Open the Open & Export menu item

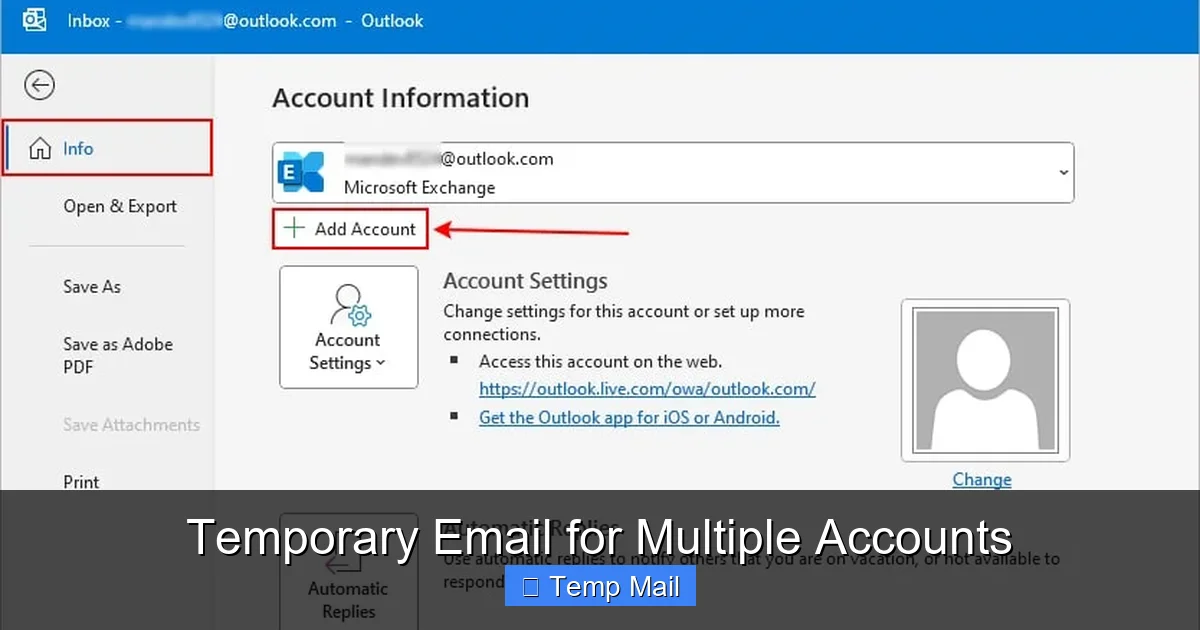point(120,206)
